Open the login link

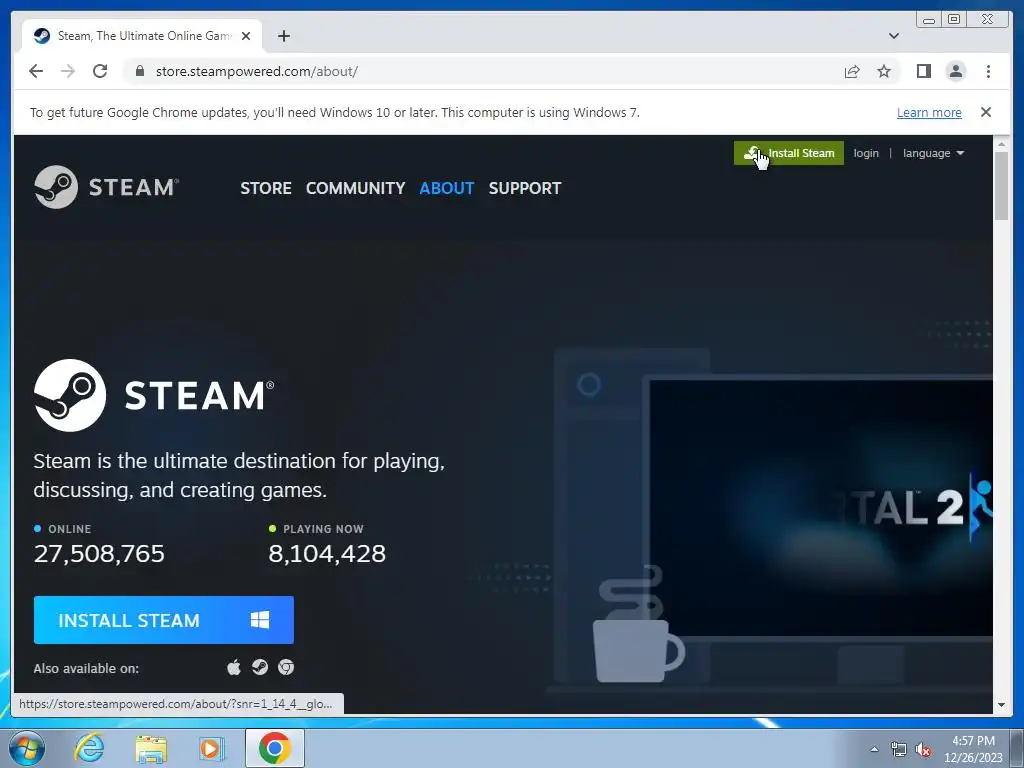pos(865,153)
